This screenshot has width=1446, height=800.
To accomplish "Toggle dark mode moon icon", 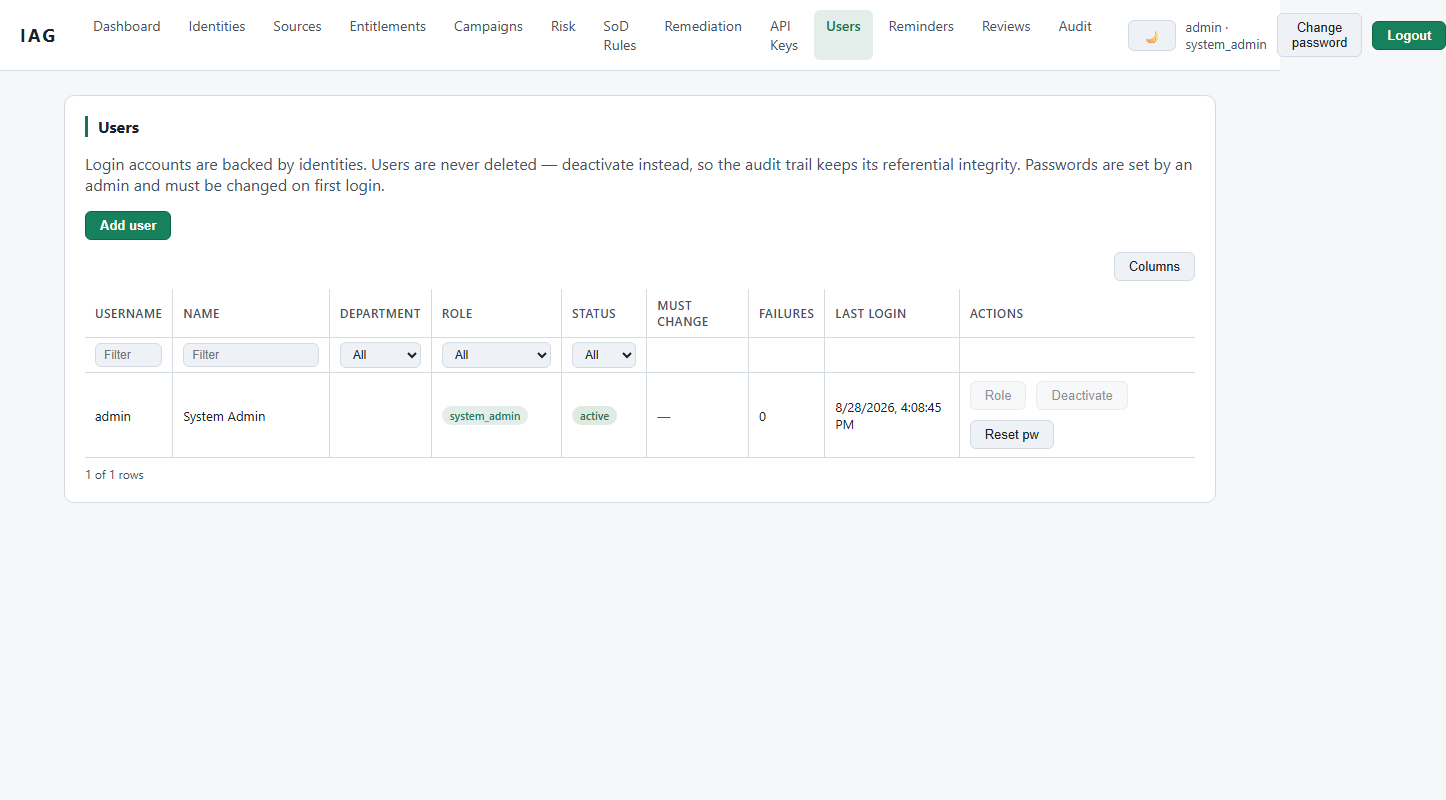I will click(x=1151, y=36).
